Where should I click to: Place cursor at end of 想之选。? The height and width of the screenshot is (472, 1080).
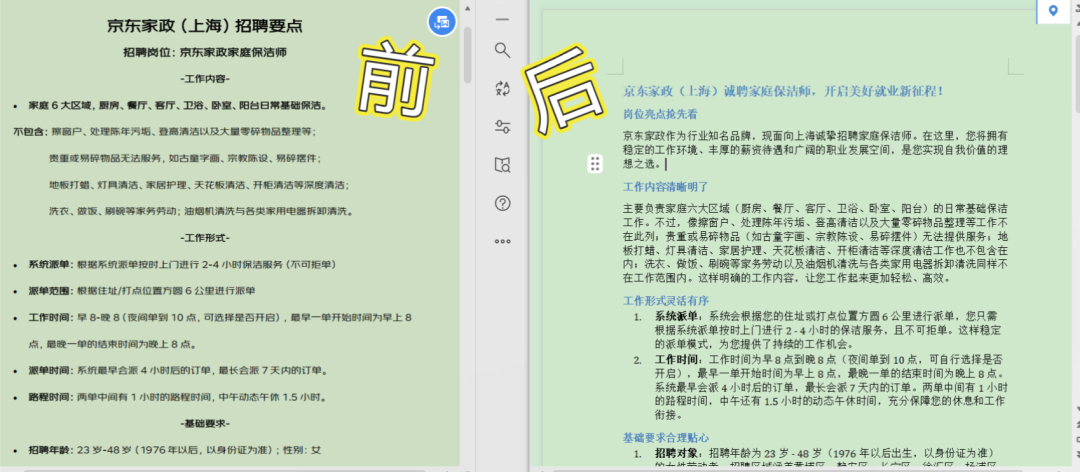click(666, 164)
